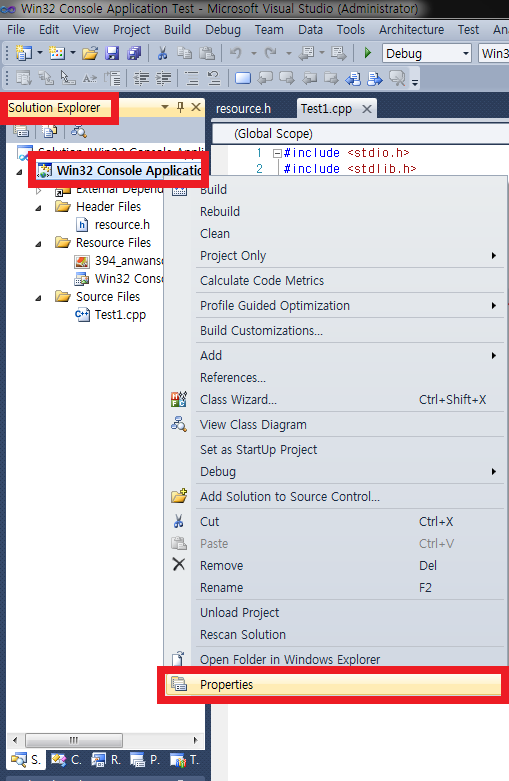Click Solution Explorer horizontal scrollbar thumb
This screenshot has width=509, height=781.
point(74,740)
